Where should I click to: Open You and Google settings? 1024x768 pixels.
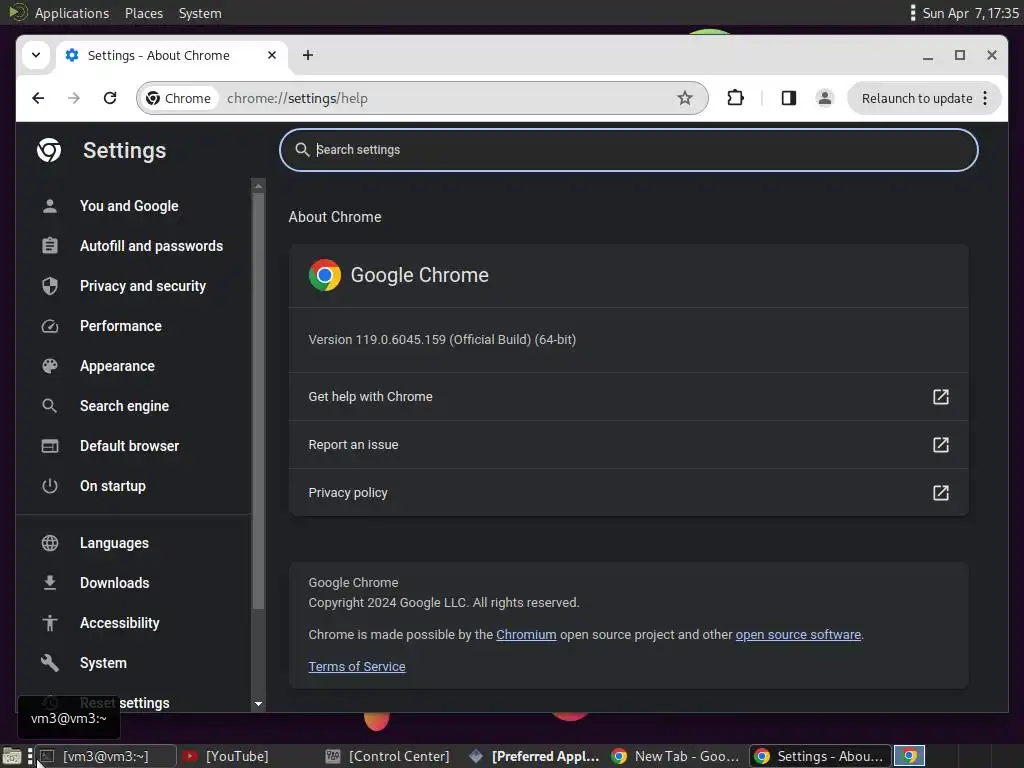click(129, 206)
